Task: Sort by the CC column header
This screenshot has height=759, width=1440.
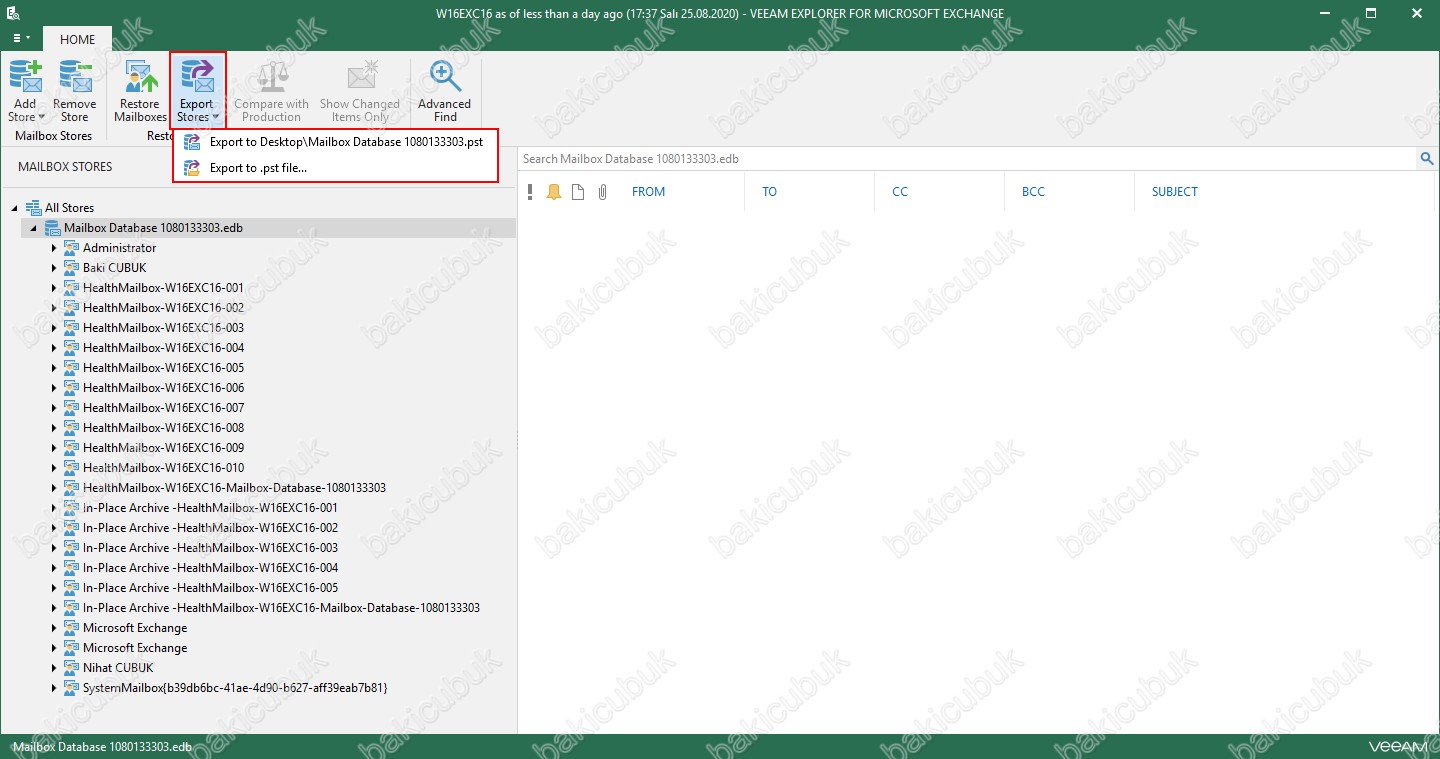Action: 900,192
